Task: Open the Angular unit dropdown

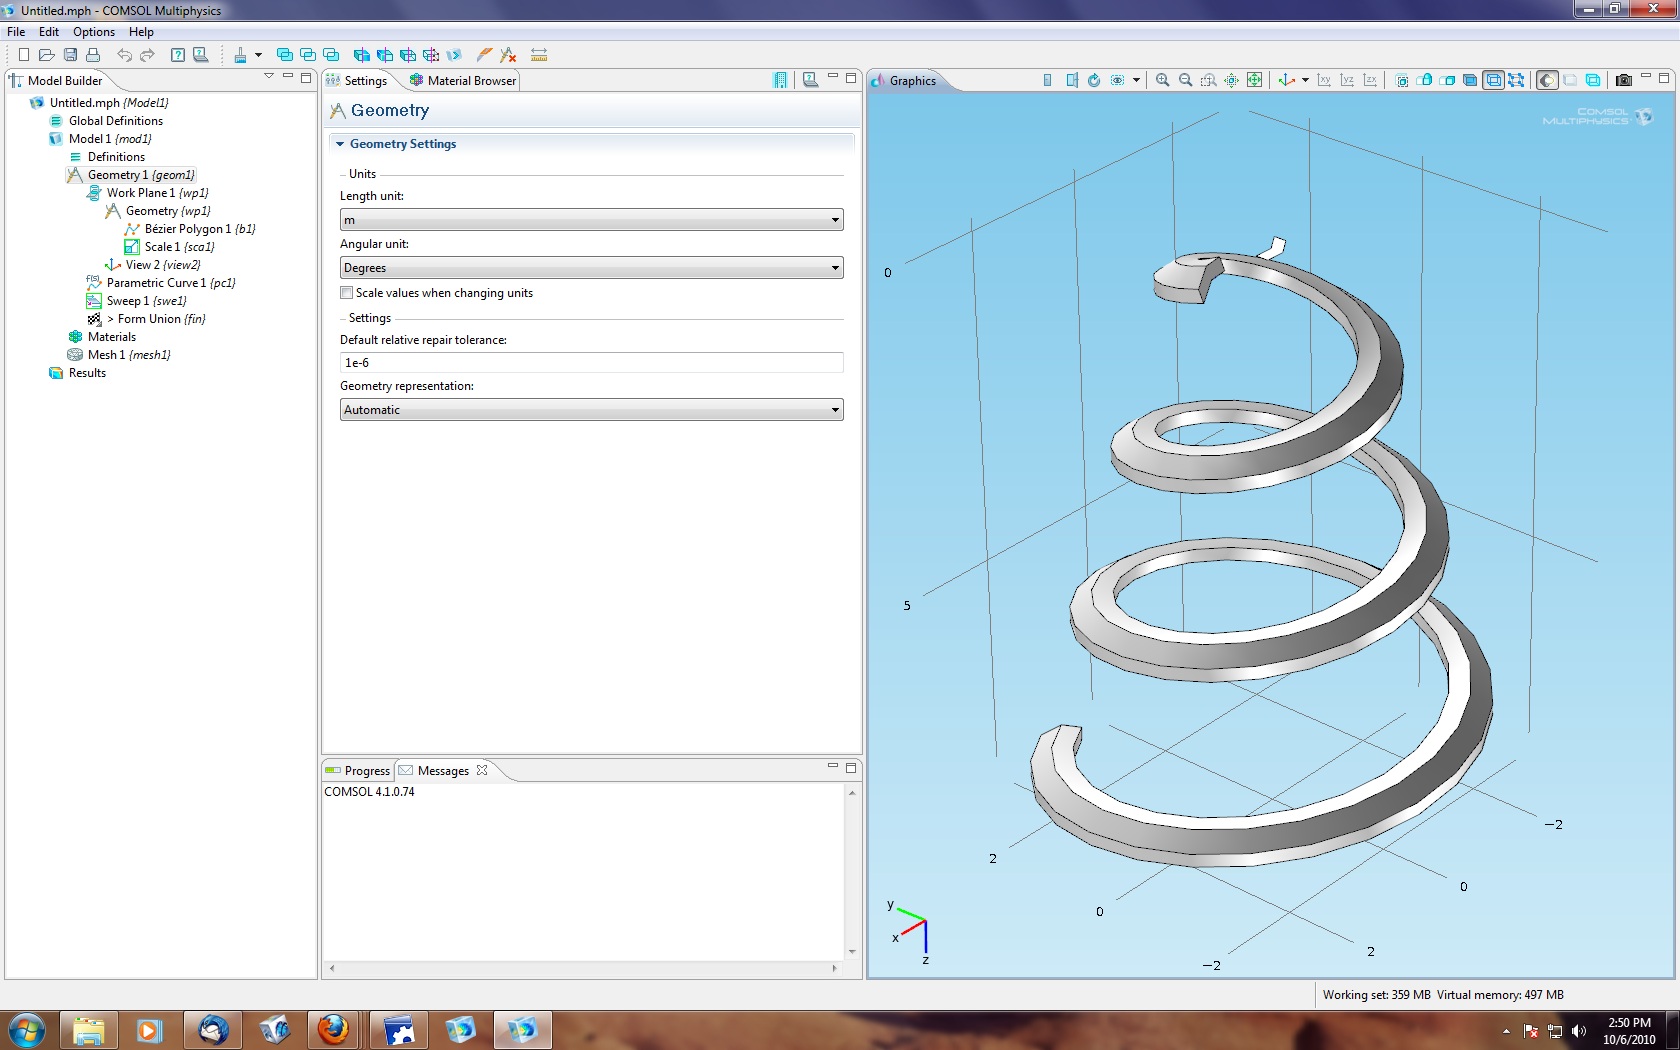Action: coord(591,268)
